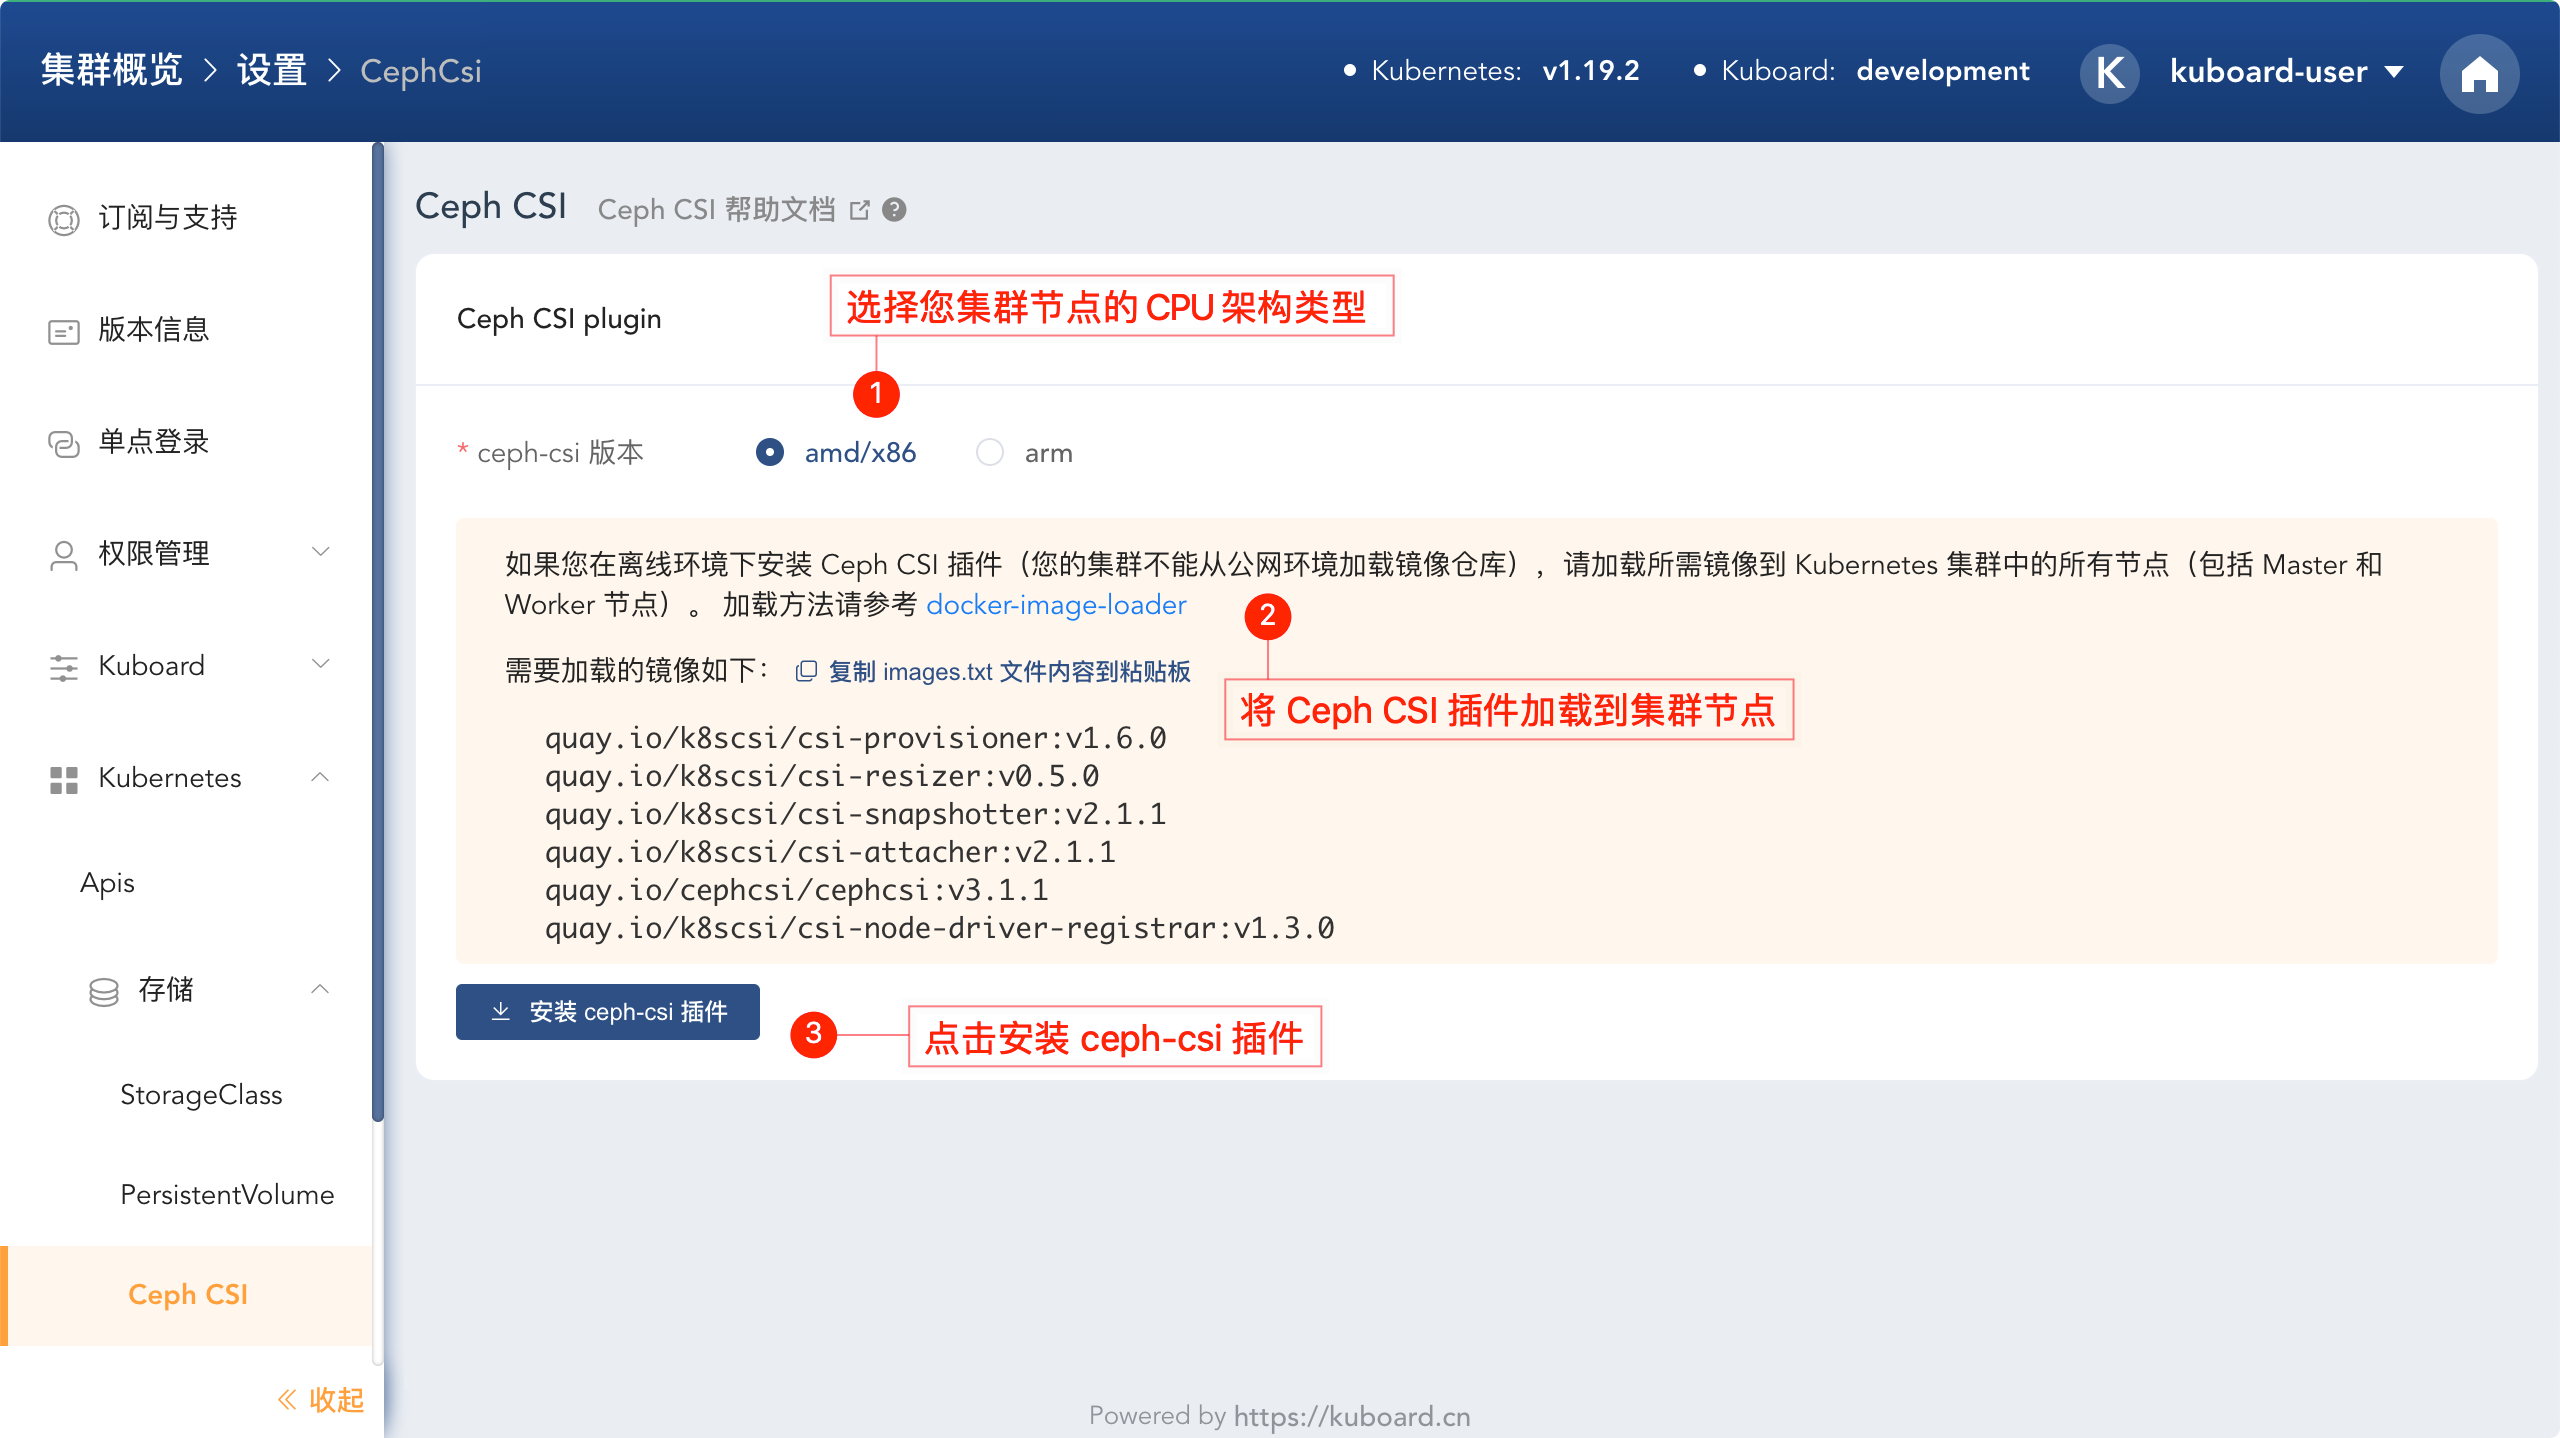Screen dimensions: 2560x1438
Task: Click the K user avatar icon
Action: point(2109,72)
